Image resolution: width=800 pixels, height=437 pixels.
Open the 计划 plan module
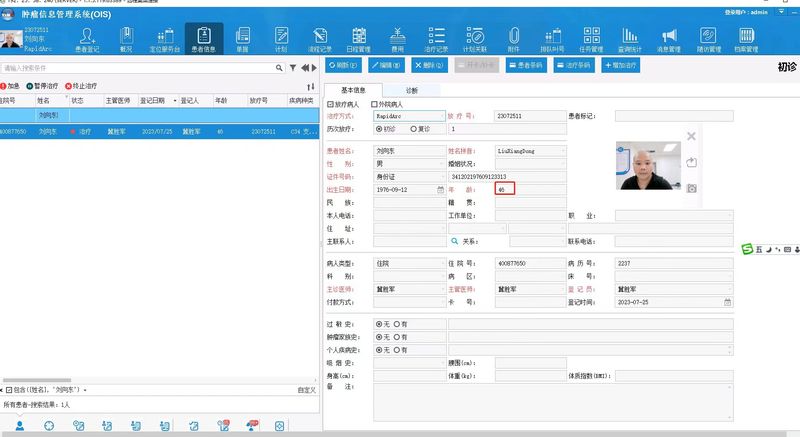pos(281,40)
